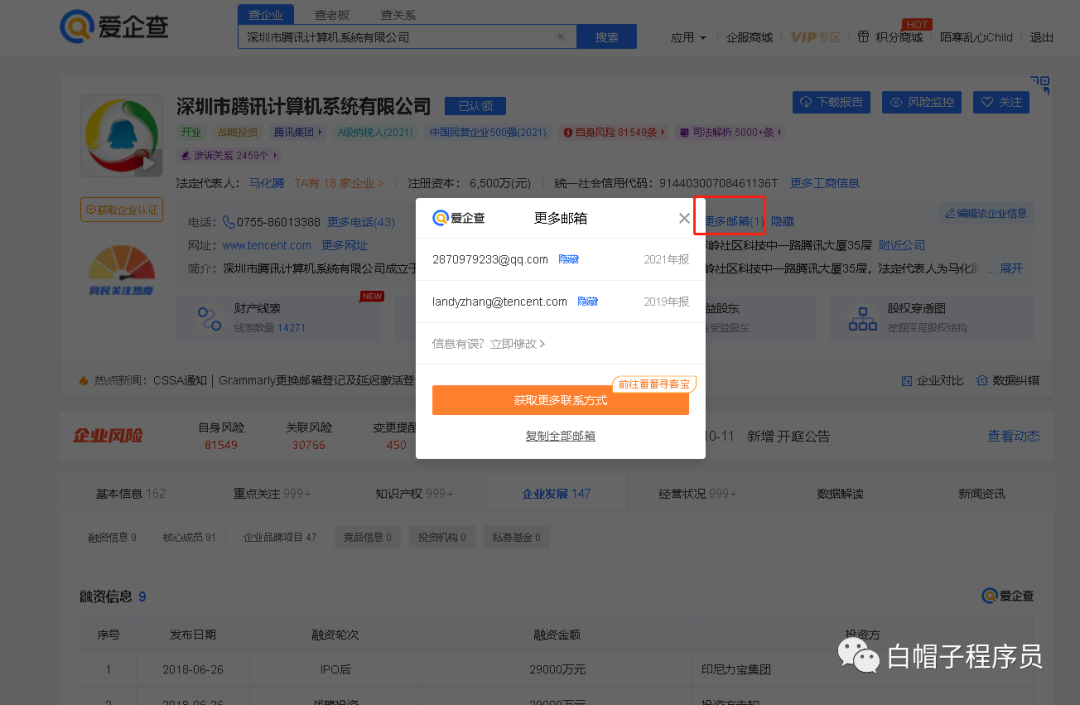
Task: Open 积分商城 with gift icon
Action: 891,37
